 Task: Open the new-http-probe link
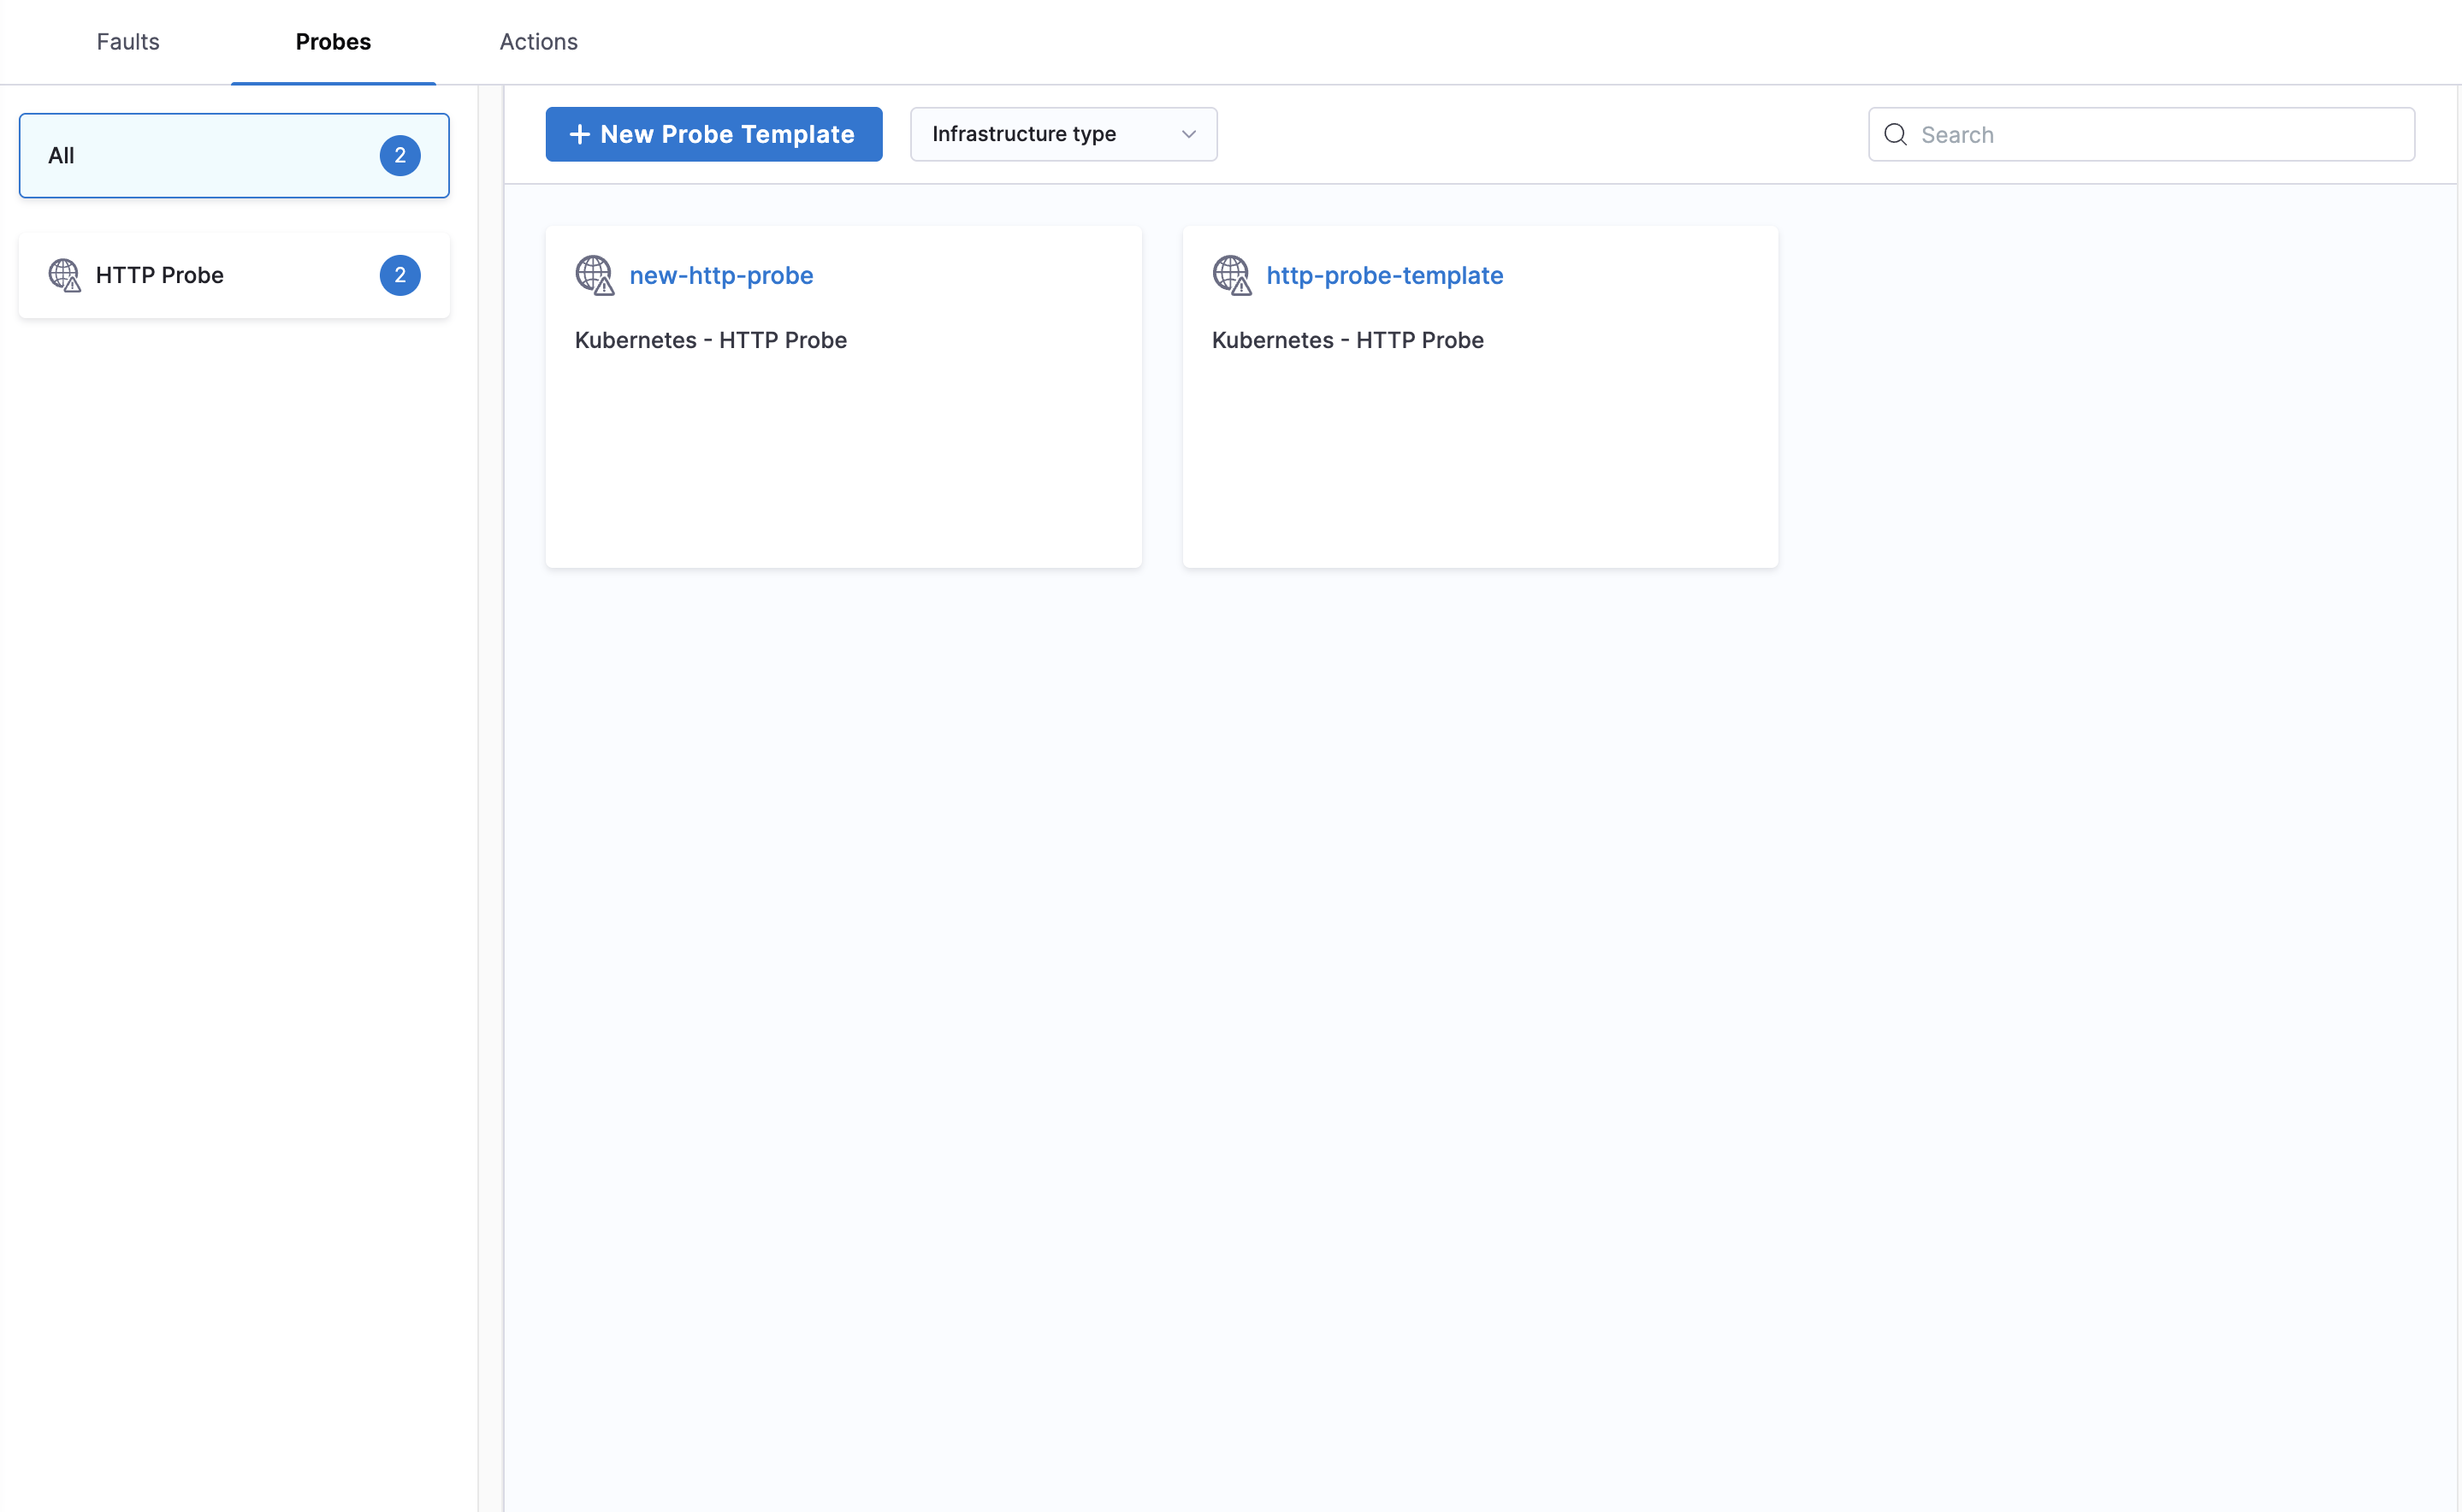(721, 275)
